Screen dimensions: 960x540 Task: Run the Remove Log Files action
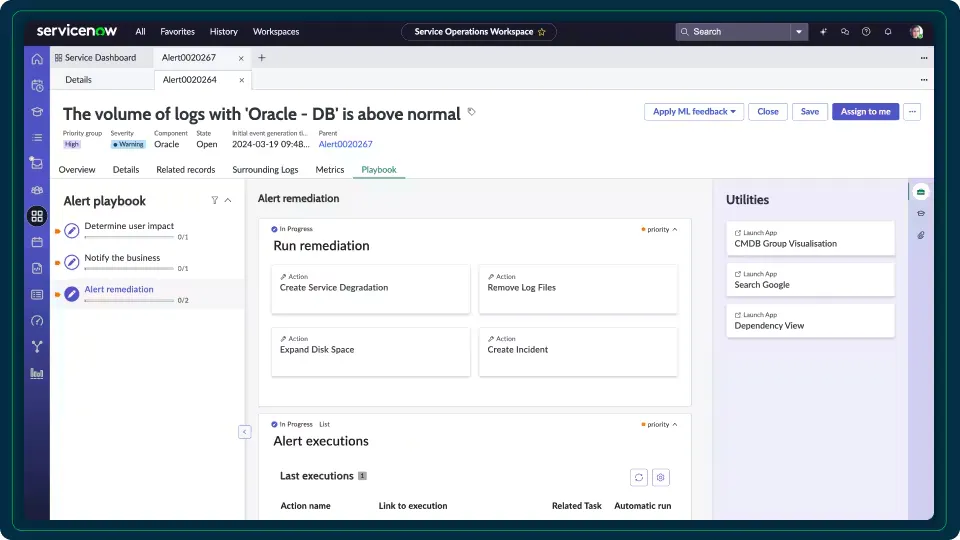coord(578,289)
